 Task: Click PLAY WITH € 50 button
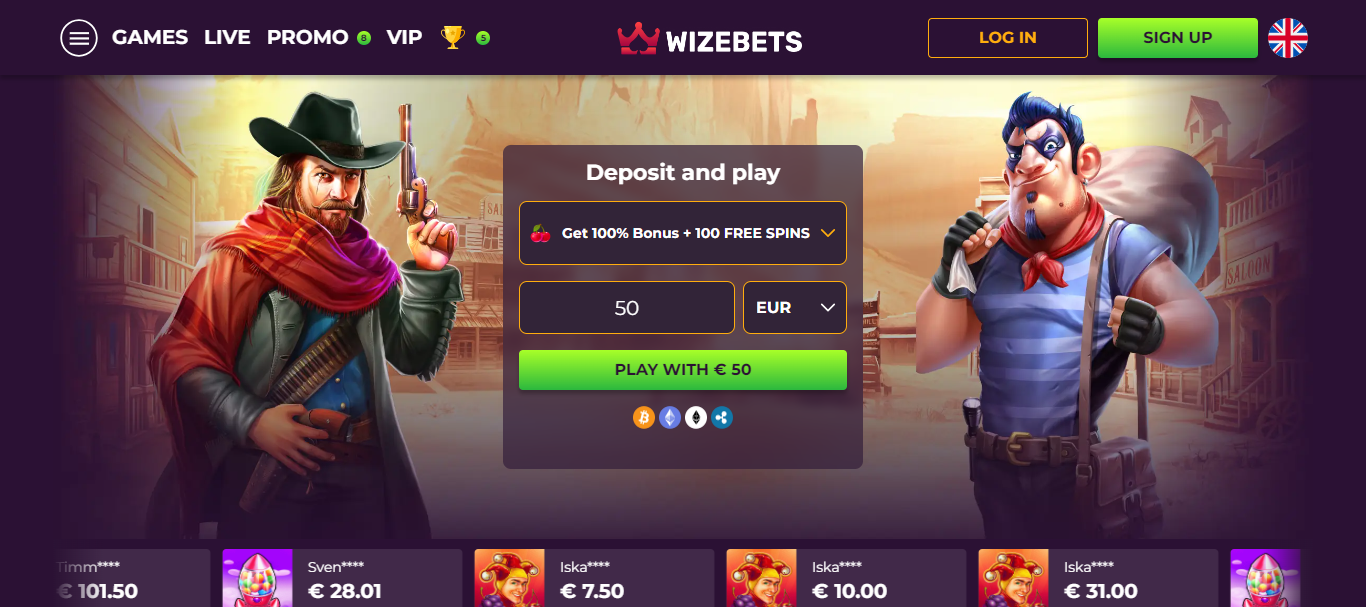pyautogui.click(x=683, y=370)
